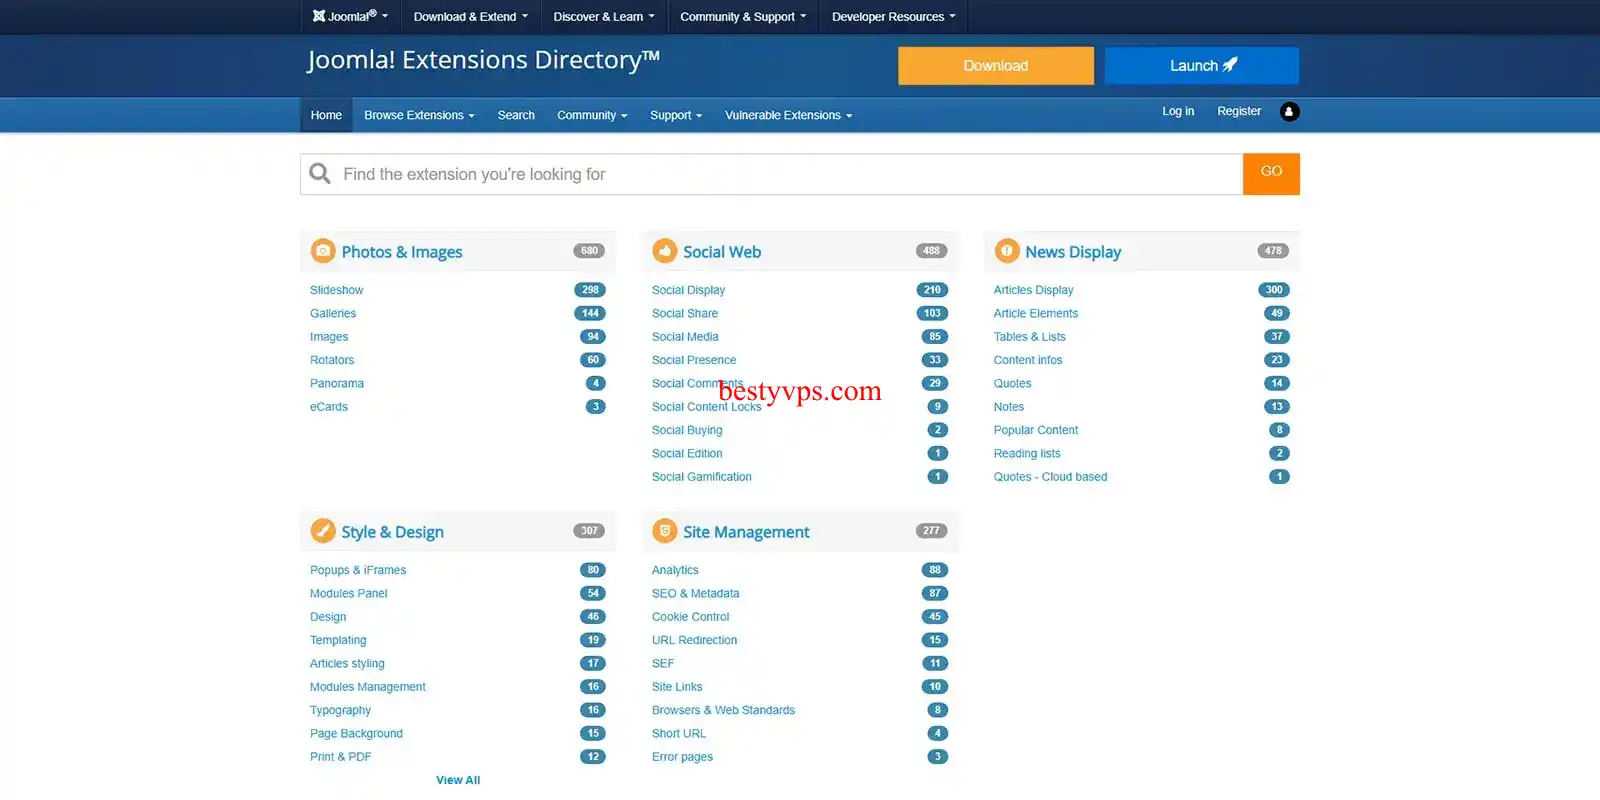Click Log in link
The image size is (1600, 800).
[x=1178, y=111]
